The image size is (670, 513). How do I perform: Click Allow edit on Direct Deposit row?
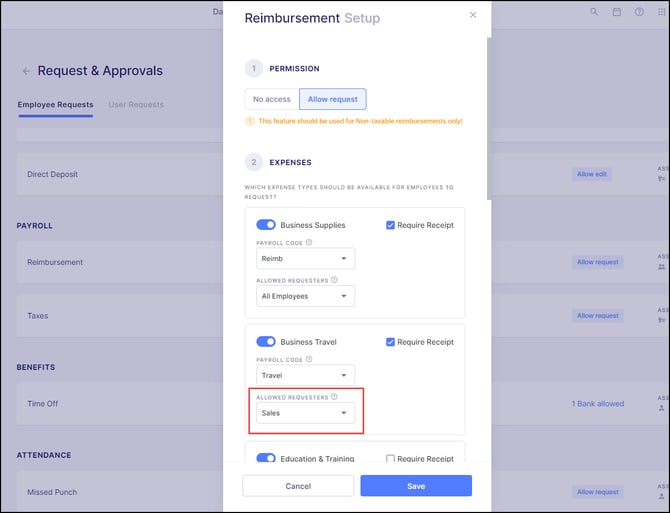(592, 174)
